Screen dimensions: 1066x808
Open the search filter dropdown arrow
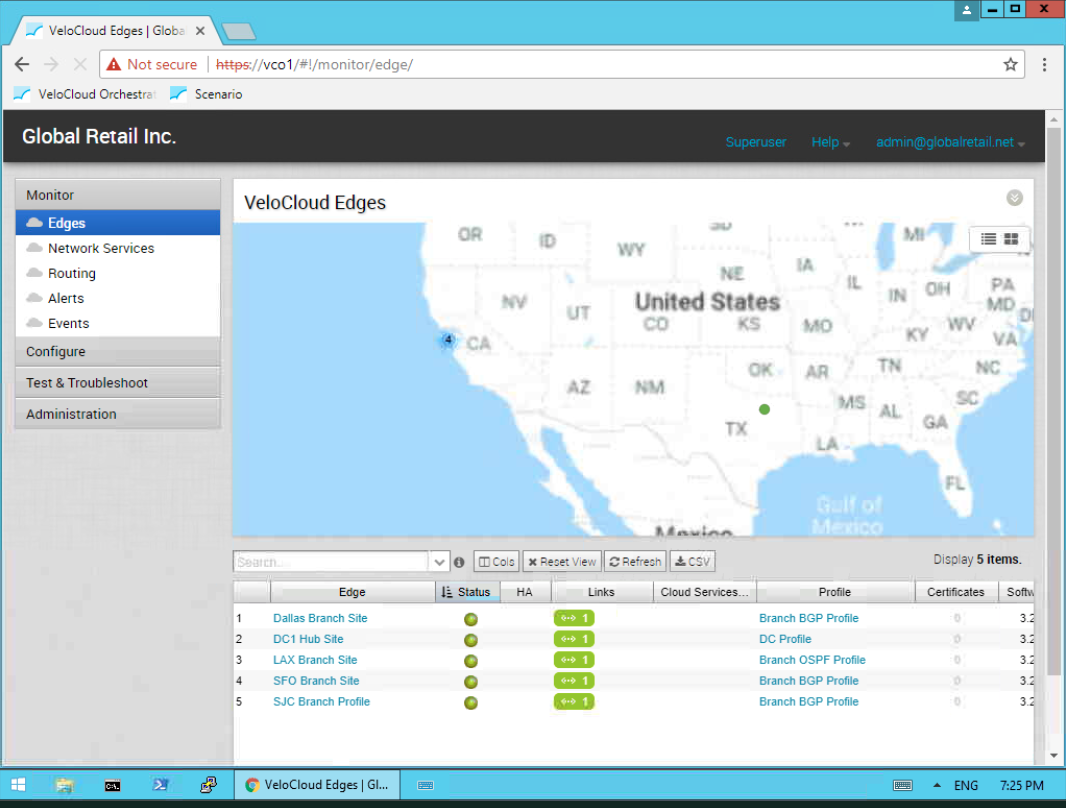pos(439,562)
